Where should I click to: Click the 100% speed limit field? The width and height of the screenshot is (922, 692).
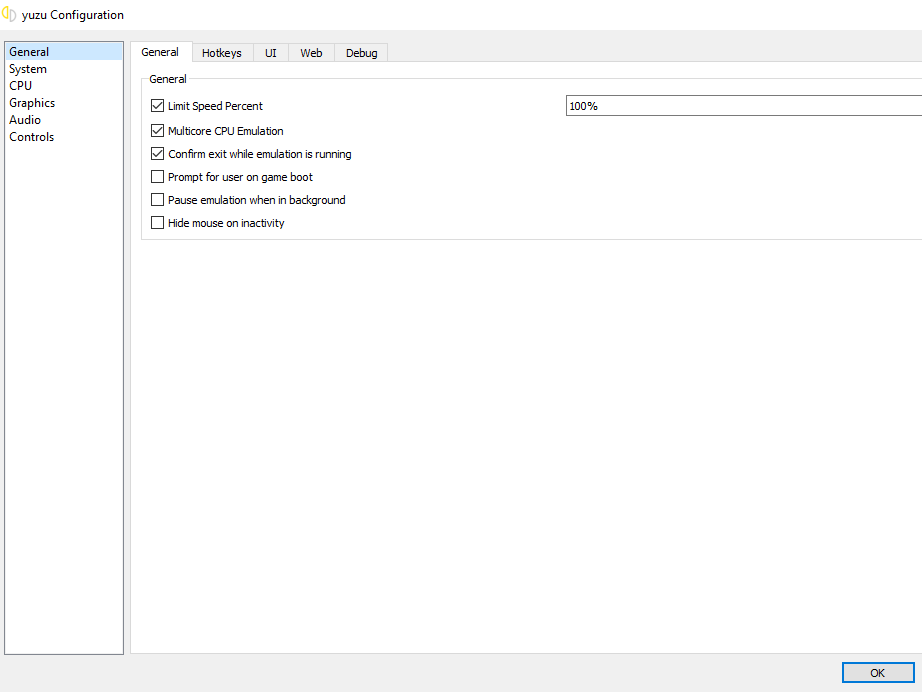point(744,106)
